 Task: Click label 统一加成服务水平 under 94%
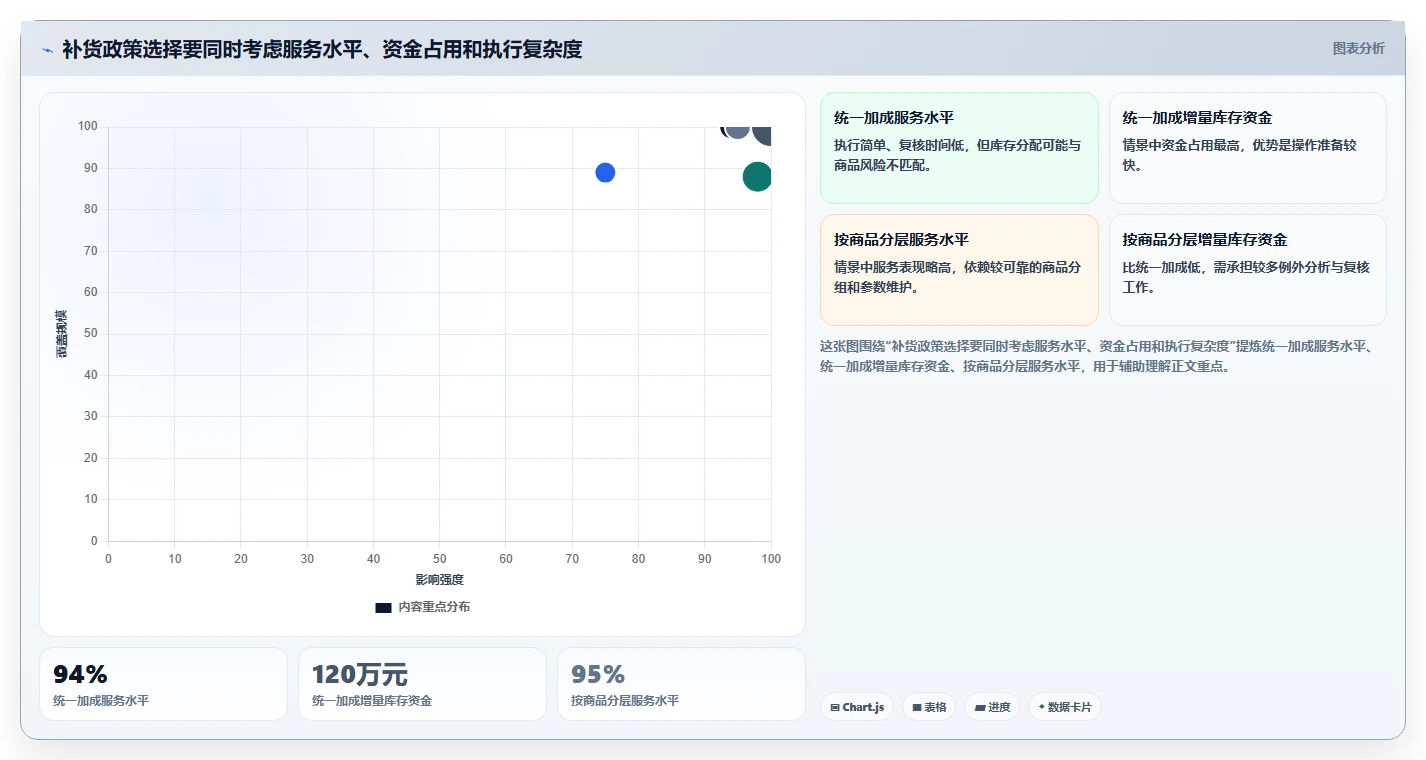pos(101,701)
